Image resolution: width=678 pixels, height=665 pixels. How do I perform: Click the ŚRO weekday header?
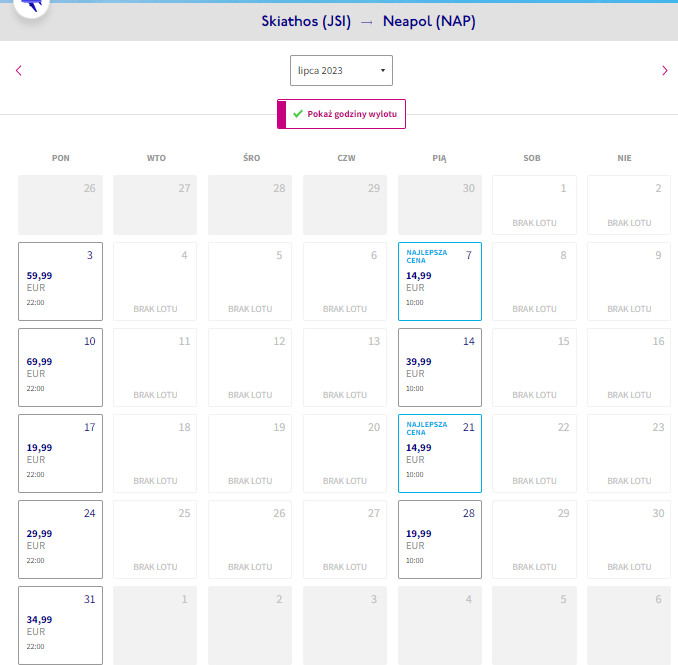pos(251,158)
